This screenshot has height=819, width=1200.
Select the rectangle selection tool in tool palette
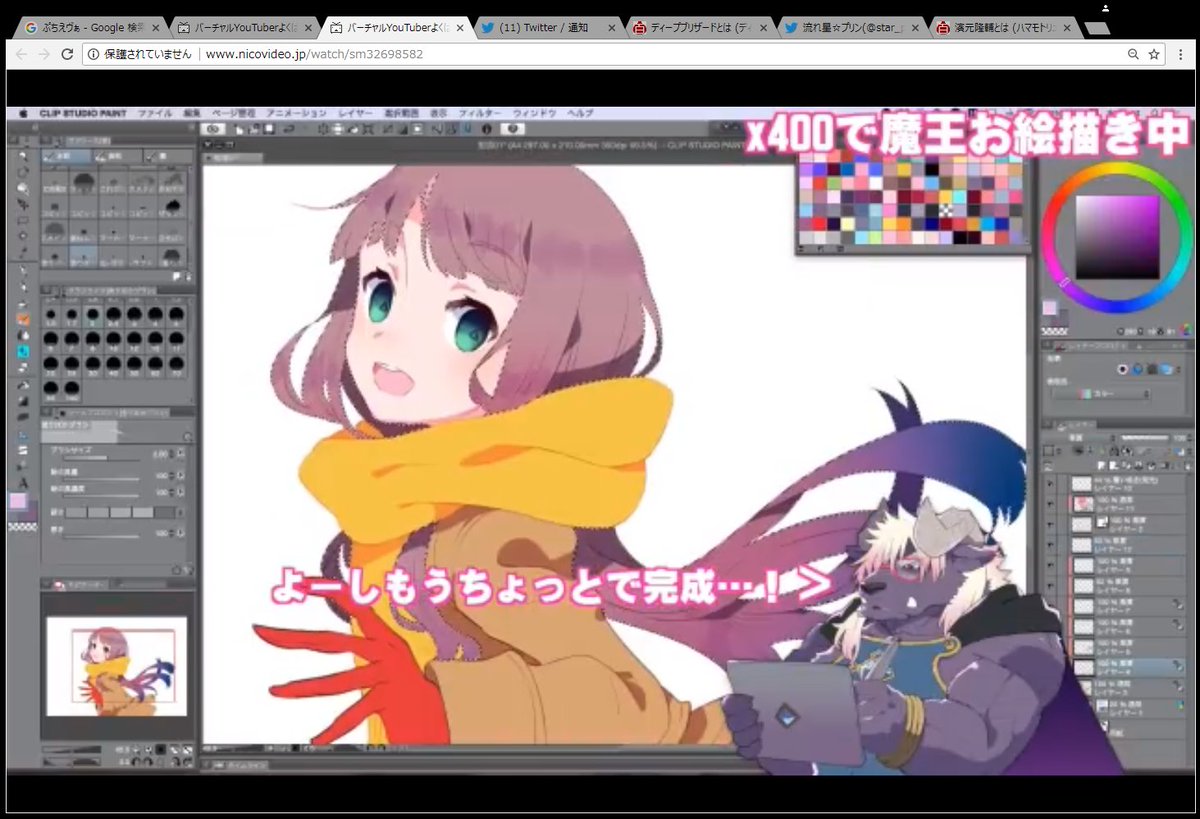pos(22,220)
